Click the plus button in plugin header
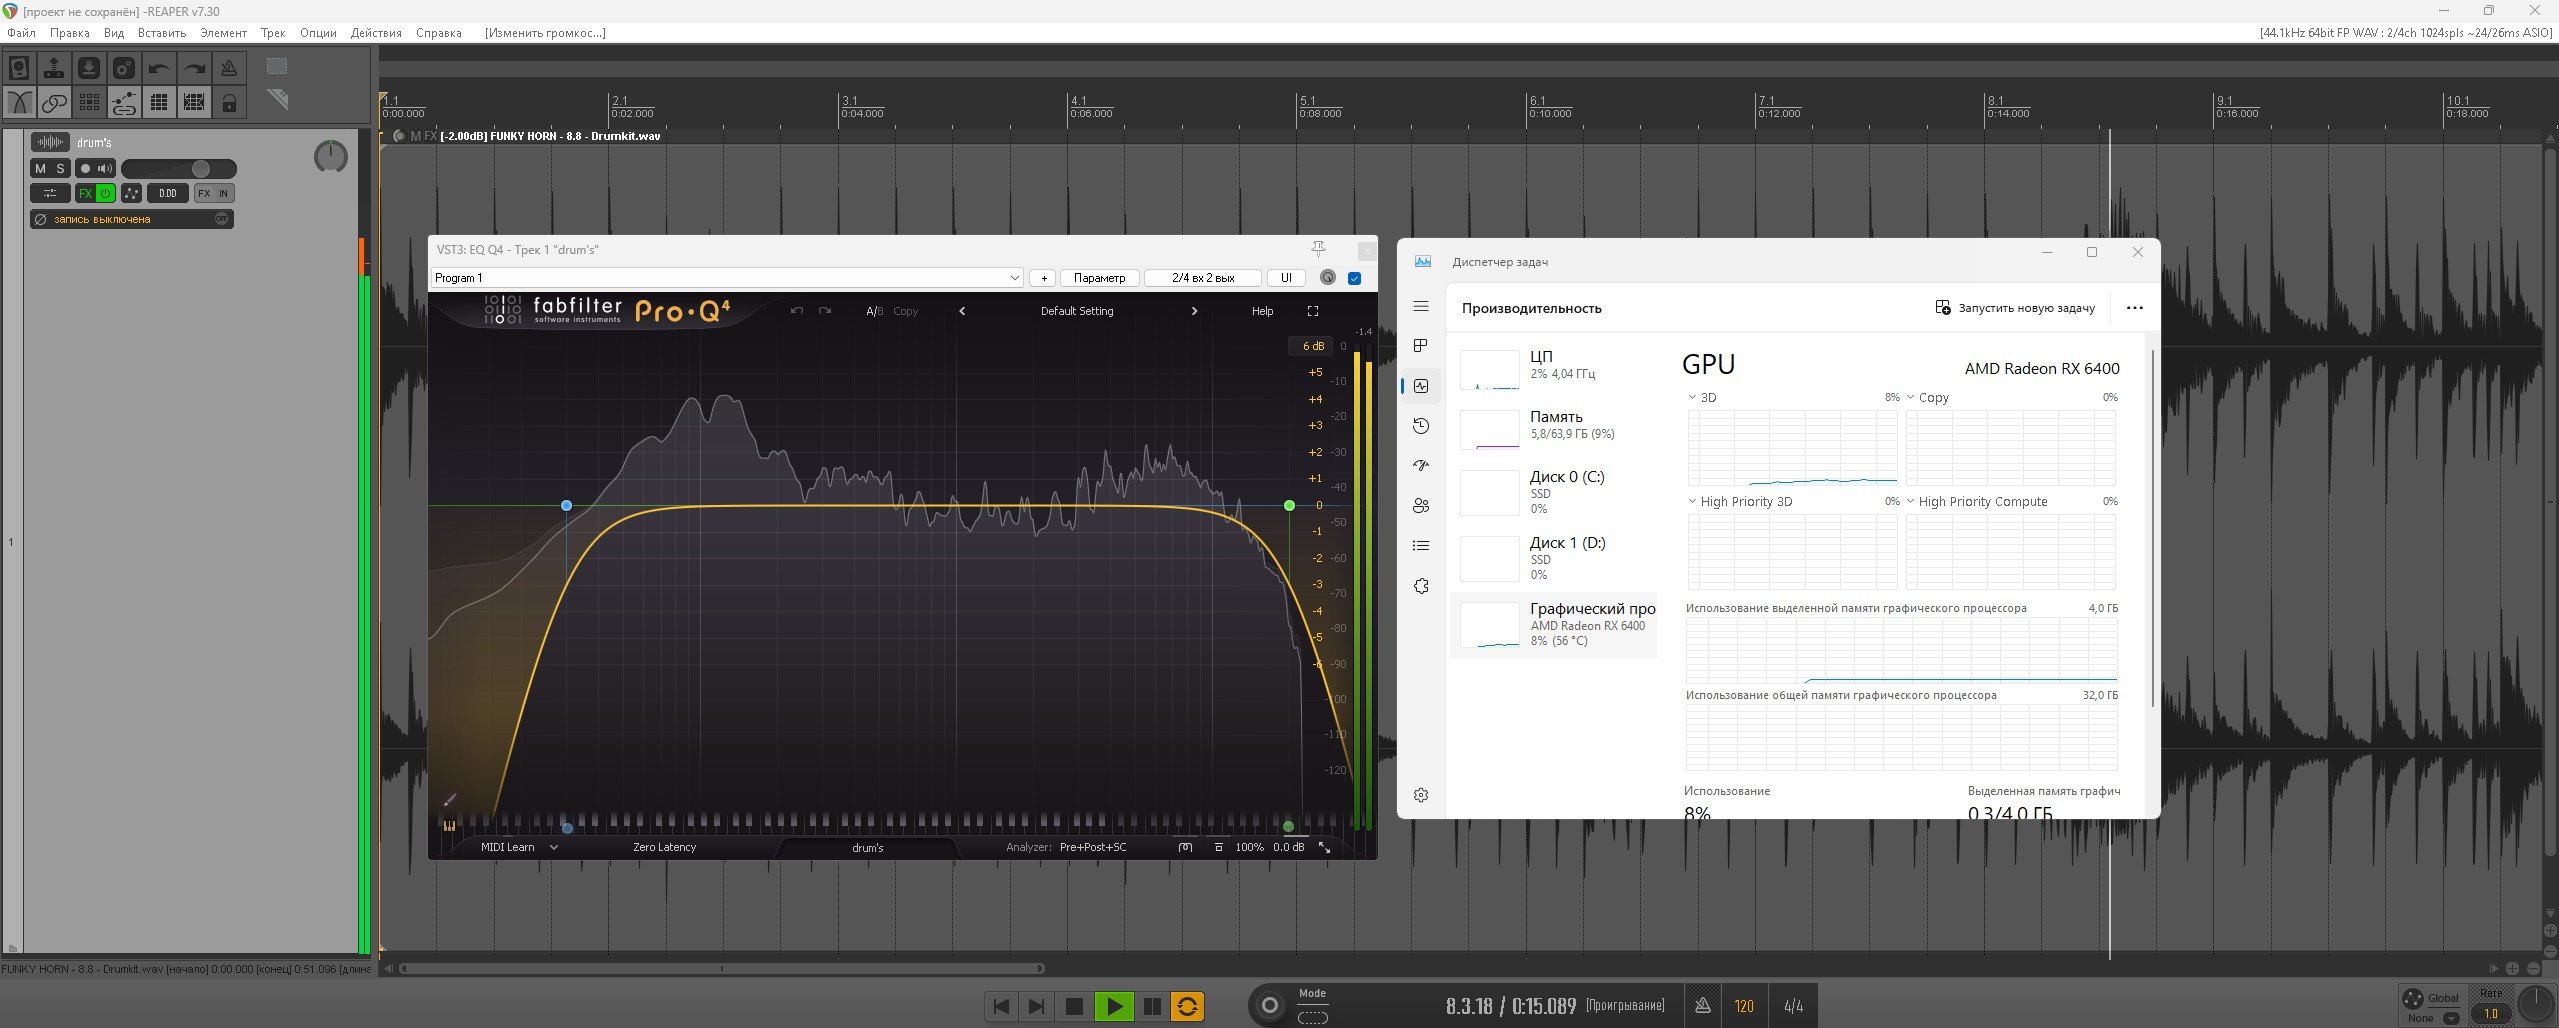 pyautogui.click(x=1043, y=278)
